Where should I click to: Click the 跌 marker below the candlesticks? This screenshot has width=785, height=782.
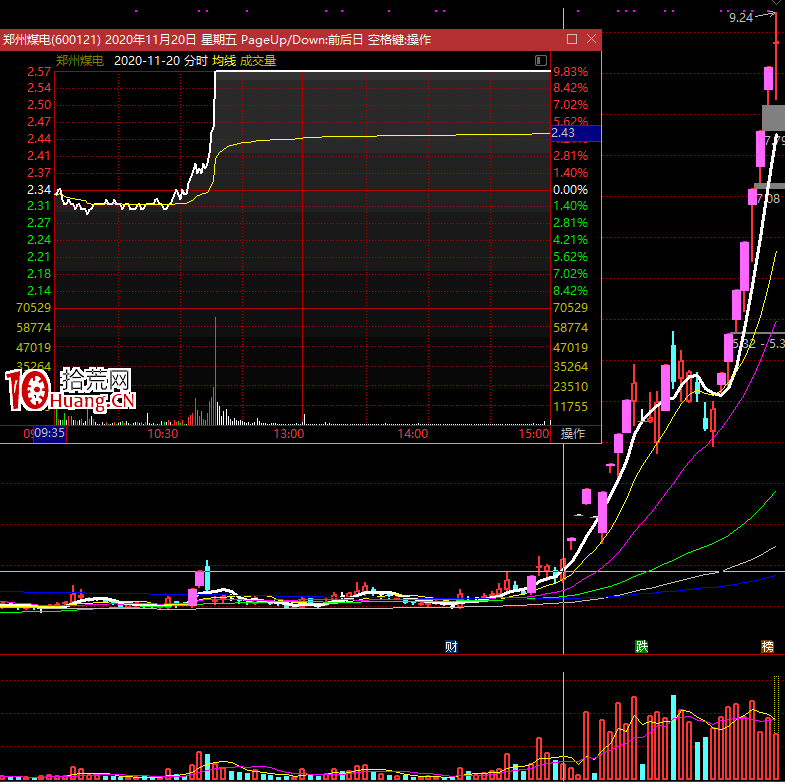pos(641,646)
